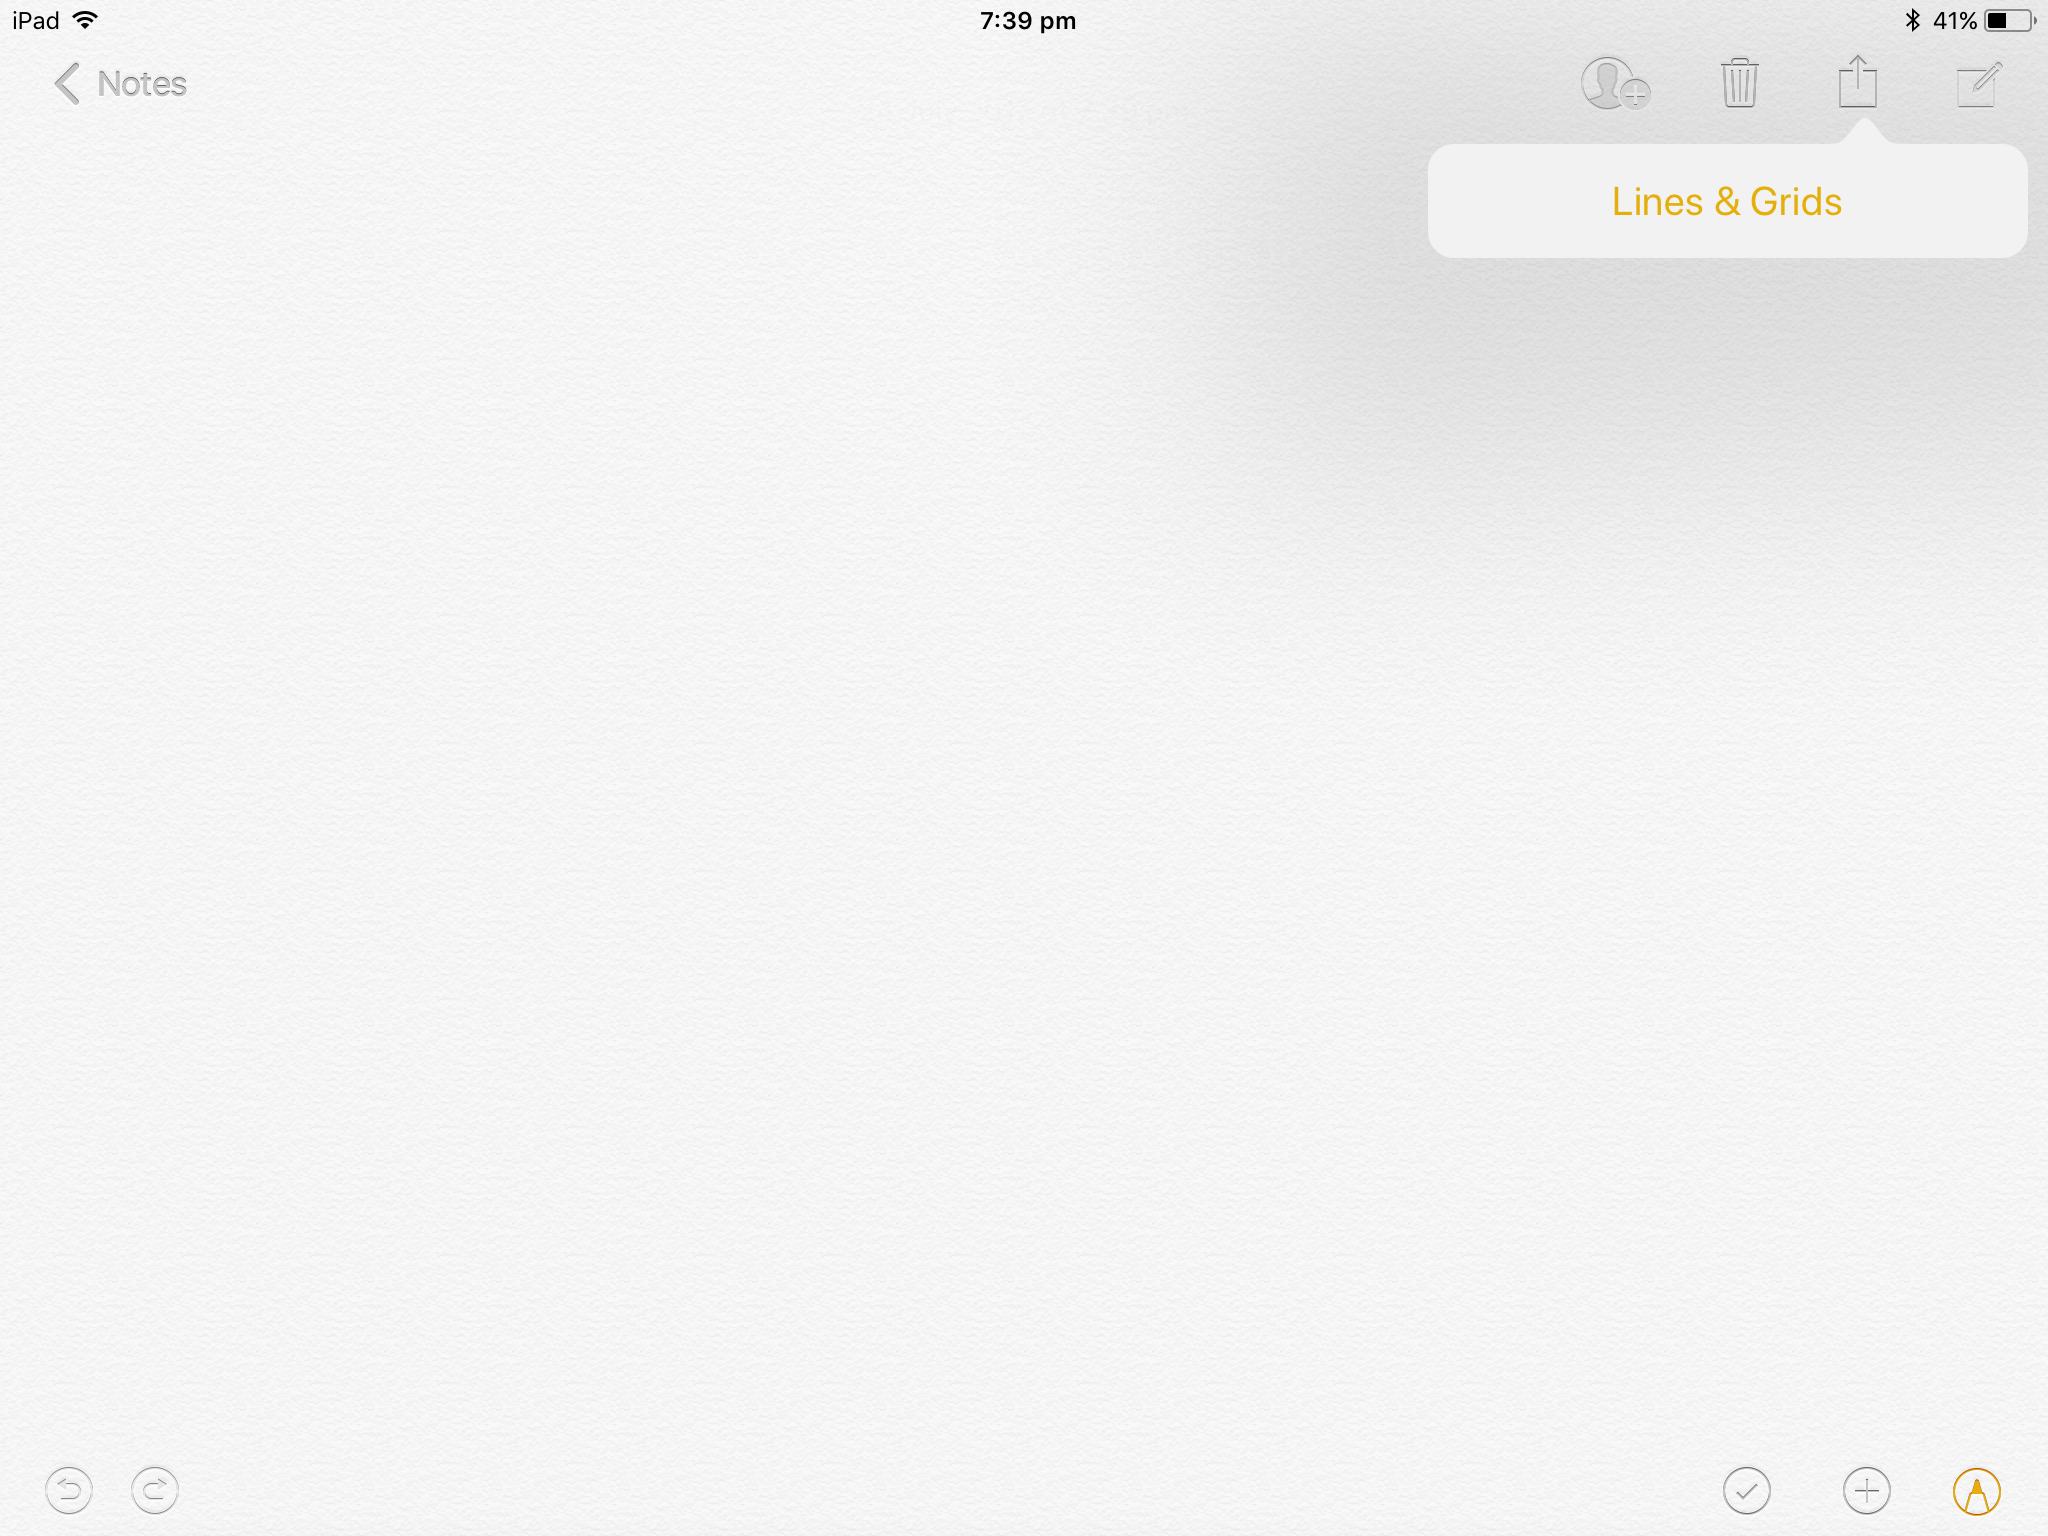2048x1536 pixels.
Task: Delete note with the trash icon
Action: pos(1739,83)
